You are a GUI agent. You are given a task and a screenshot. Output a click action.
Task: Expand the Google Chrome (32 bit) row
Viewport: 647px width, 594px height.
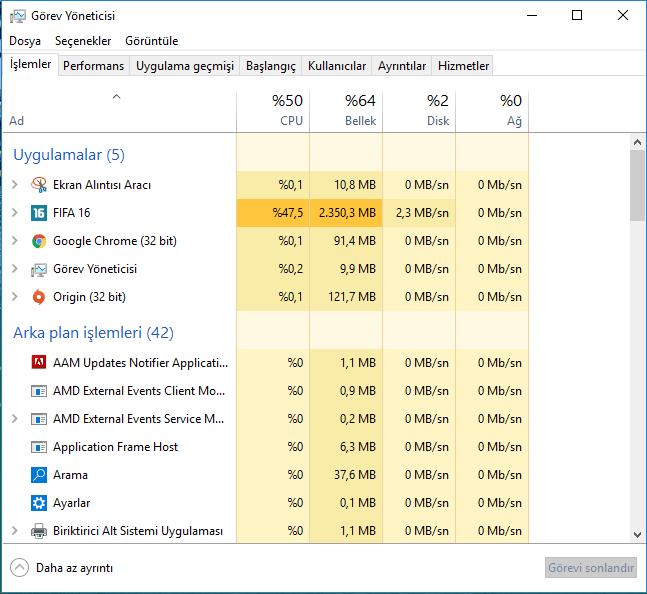point(15,240)
